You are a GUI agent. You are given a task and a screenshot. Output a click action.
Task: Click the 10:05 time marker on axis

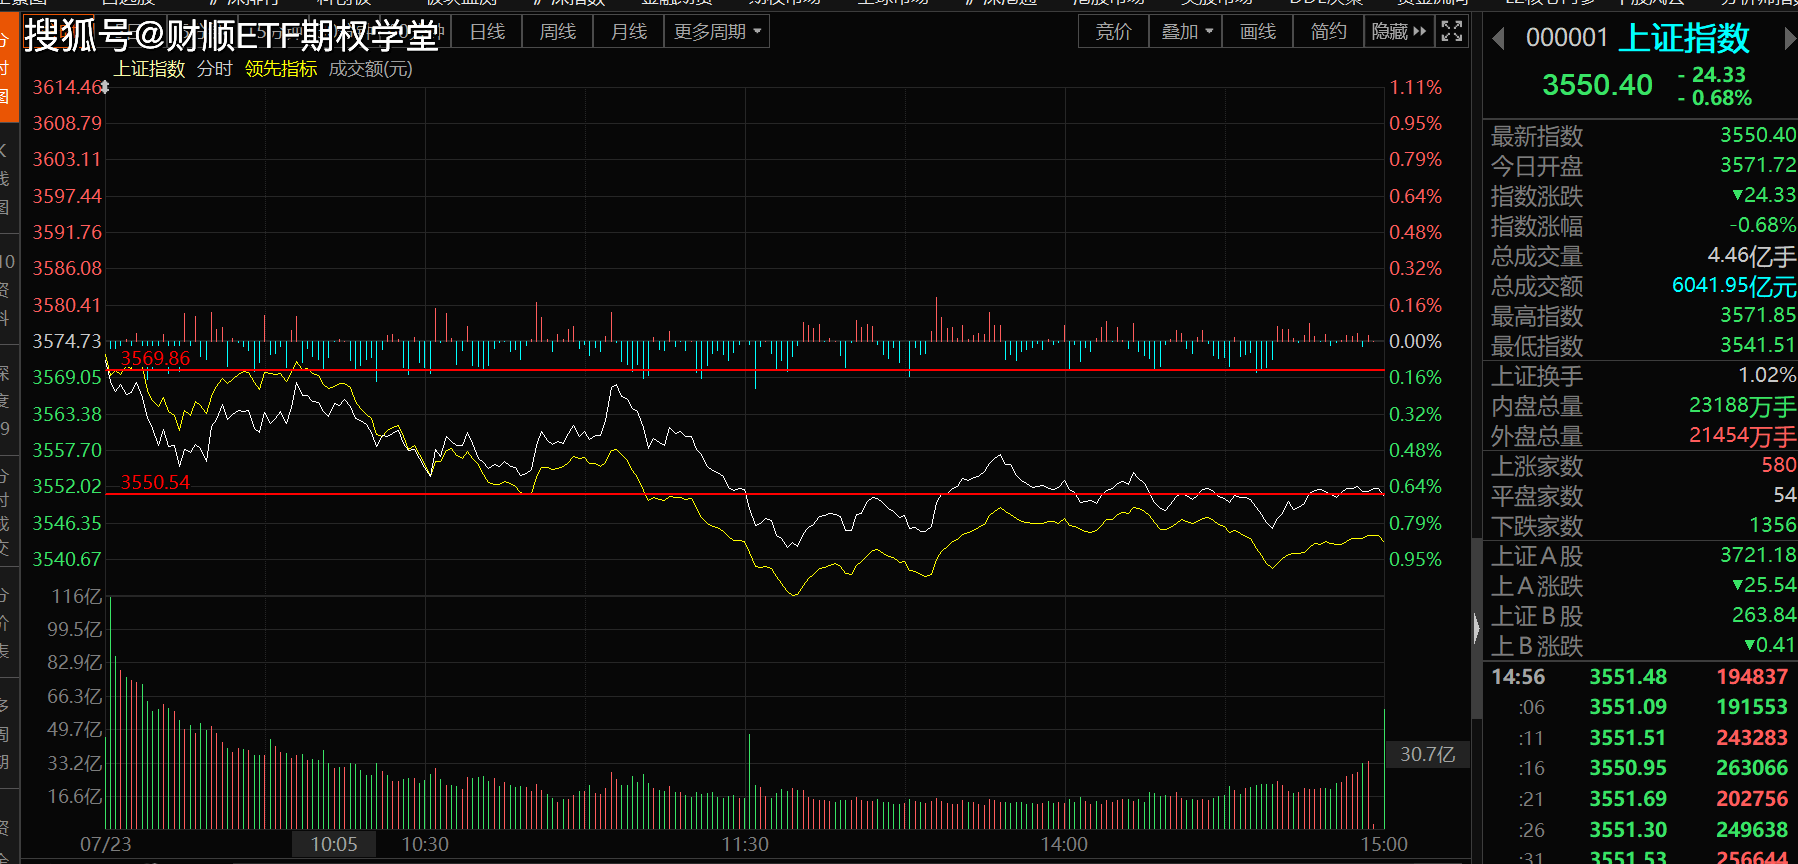(x=334, y=844)
